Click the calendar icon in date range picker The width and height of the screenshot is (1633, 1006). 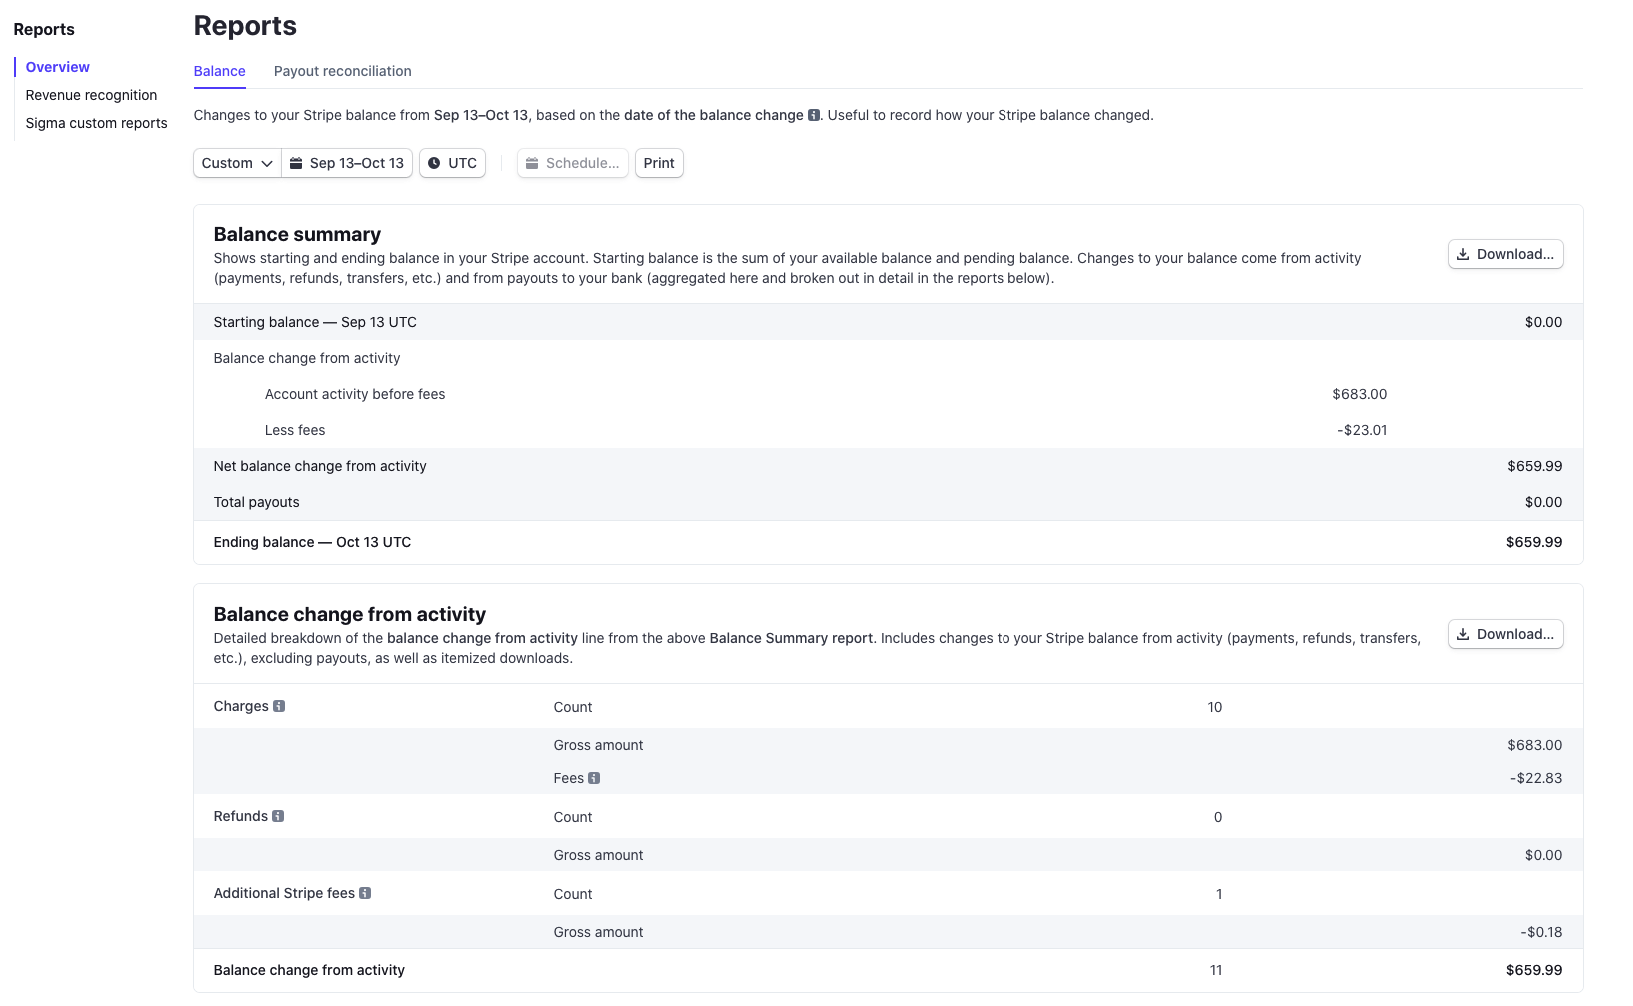(296, 163)
